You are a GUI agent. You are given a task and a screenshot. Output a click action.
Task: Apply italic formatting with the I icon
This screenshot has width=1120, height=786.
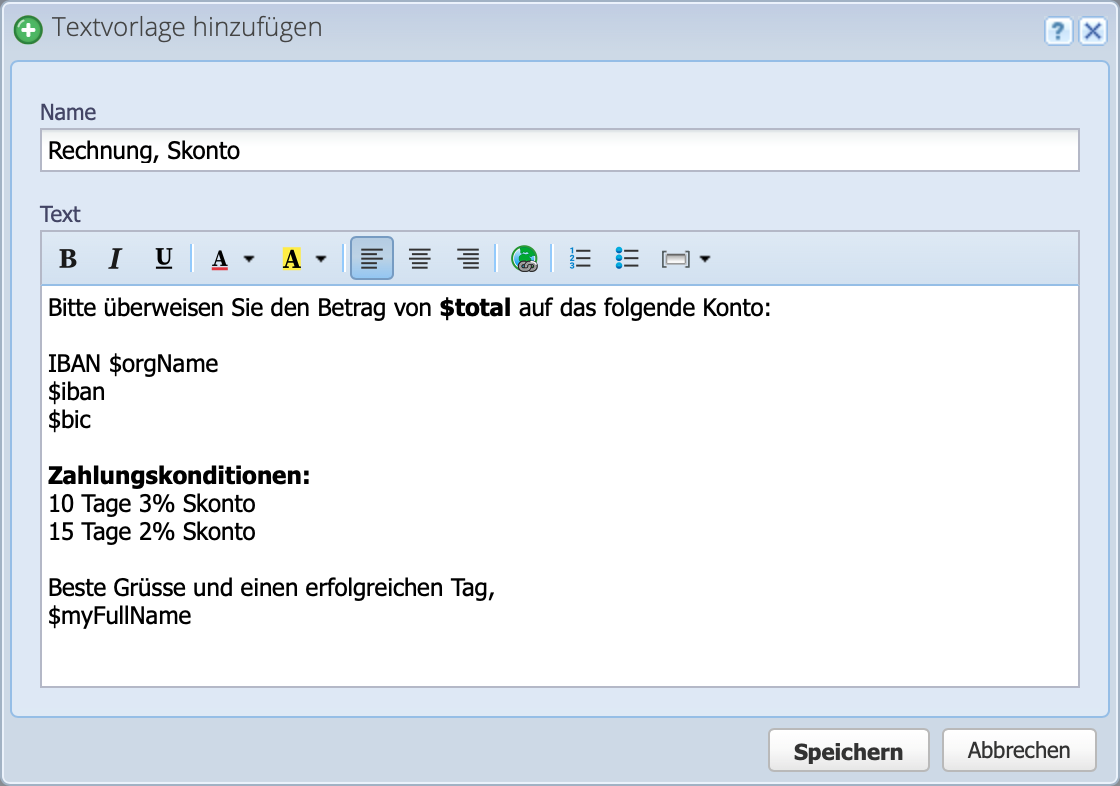(115, 259)
